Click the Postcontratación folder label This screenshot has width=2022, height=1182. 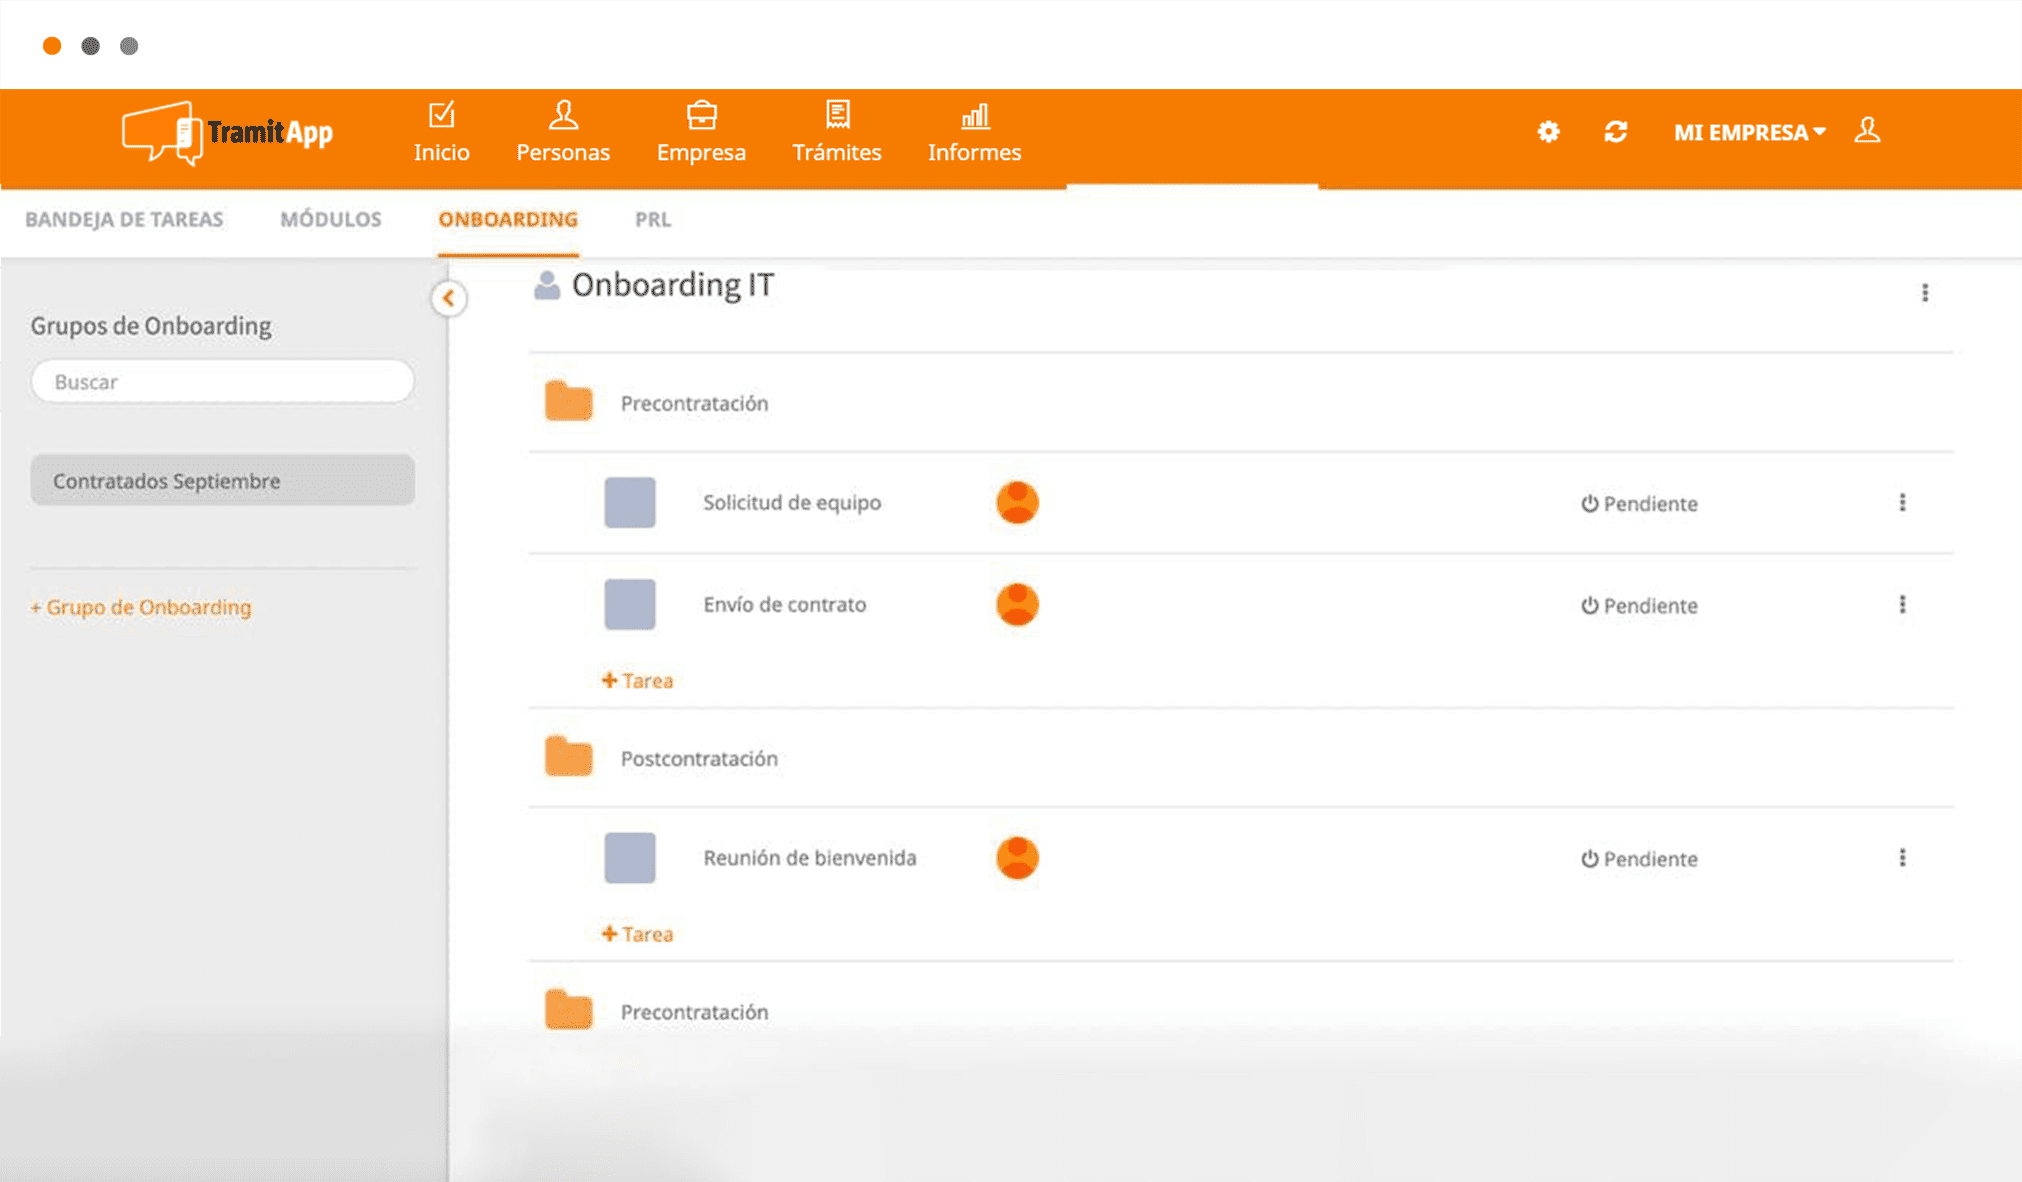699,758
